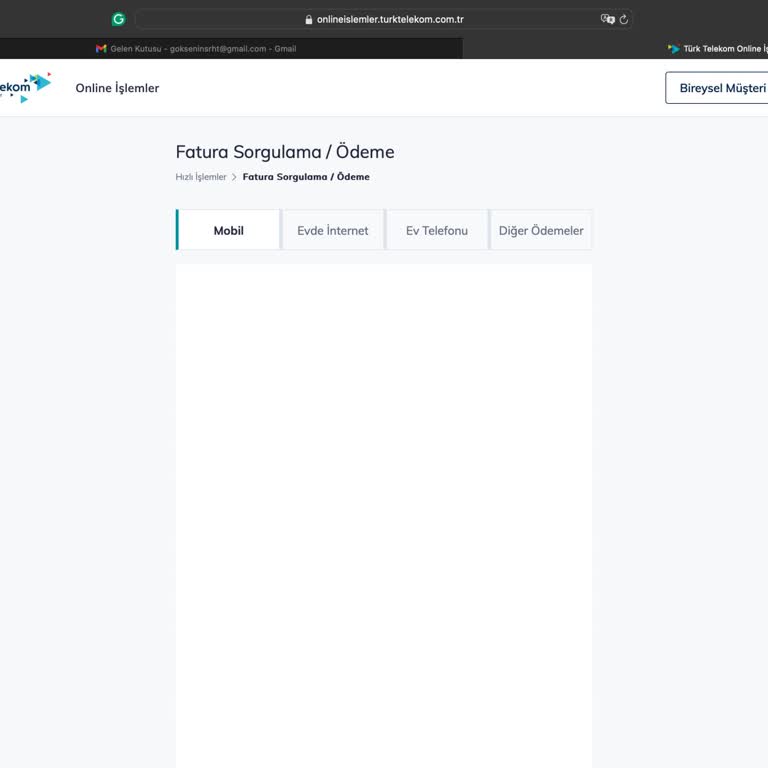Click the Fatura Sorgulama / Ödeme breadcrumb text
This screenshot has width=768, height=768.
point(306,177)
